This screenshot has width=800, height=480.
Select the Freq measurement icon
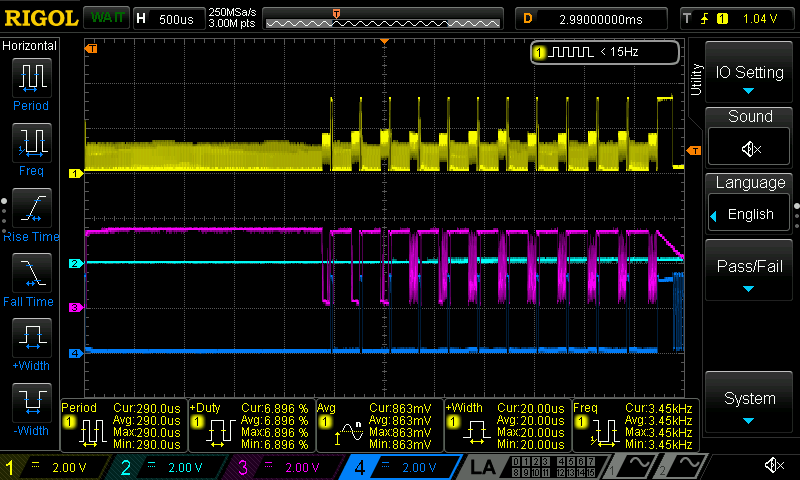(x=32, y=142)
